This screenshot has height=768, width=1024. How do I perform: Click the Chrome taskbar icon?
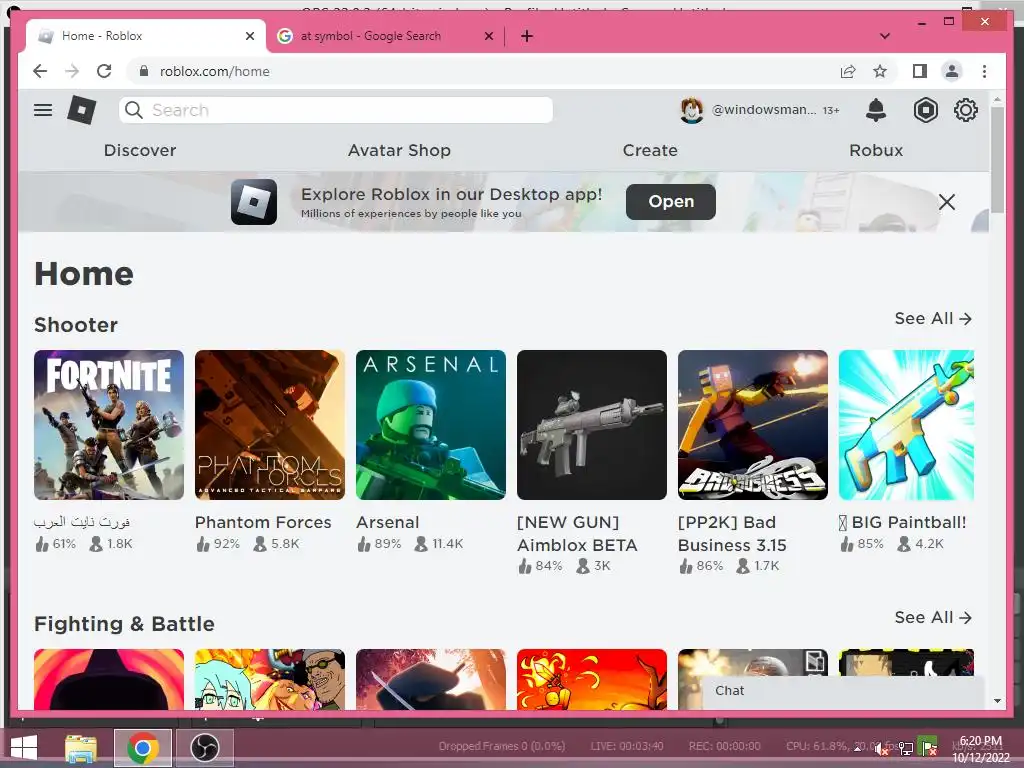click(x=143, y=748)
